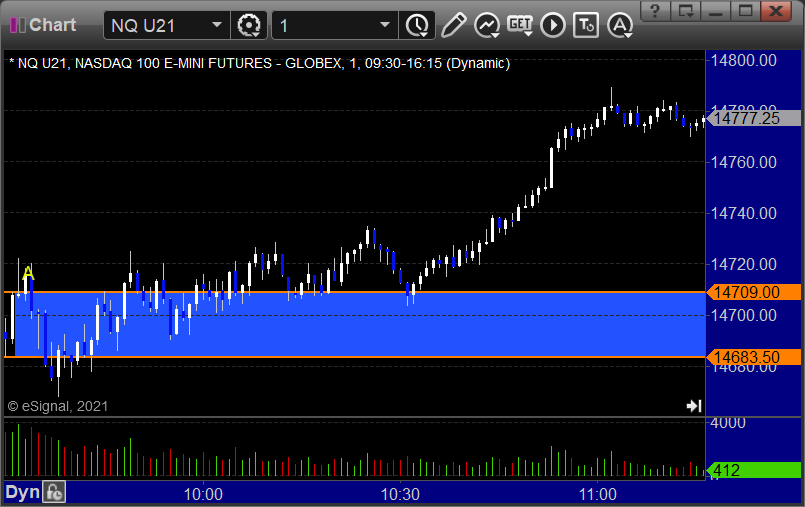The width and height of the screenshot is (805, 507).
Task: Select the 14683.50 orange price label
Action: click(754, 357)
